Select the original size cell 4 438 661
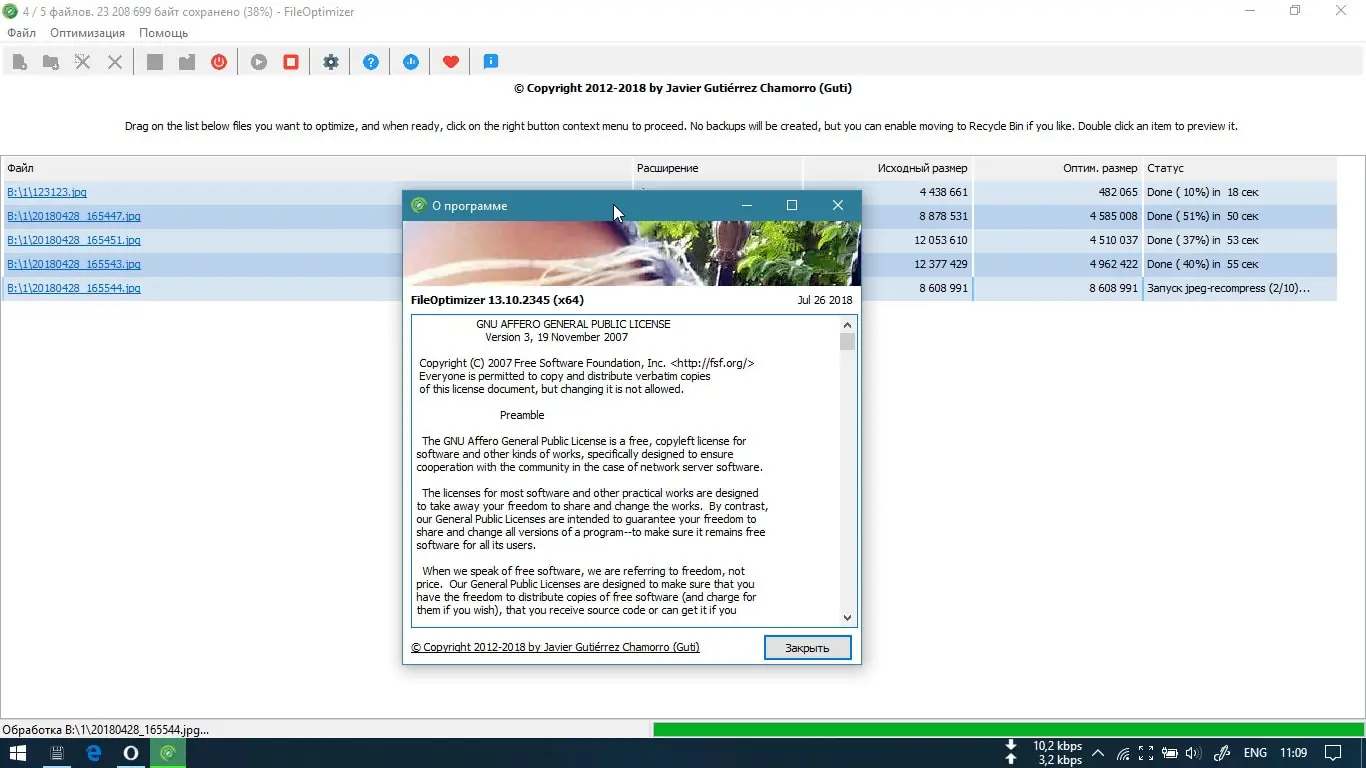 [944, 192]
